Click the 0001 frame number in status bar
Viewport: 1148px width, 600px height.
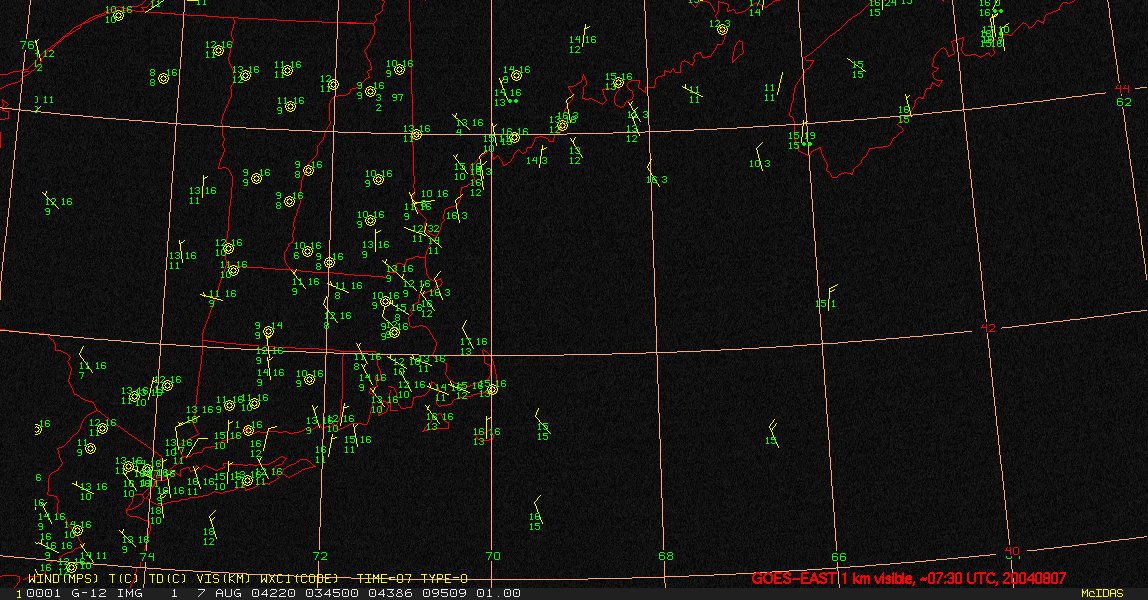point(44,593)
